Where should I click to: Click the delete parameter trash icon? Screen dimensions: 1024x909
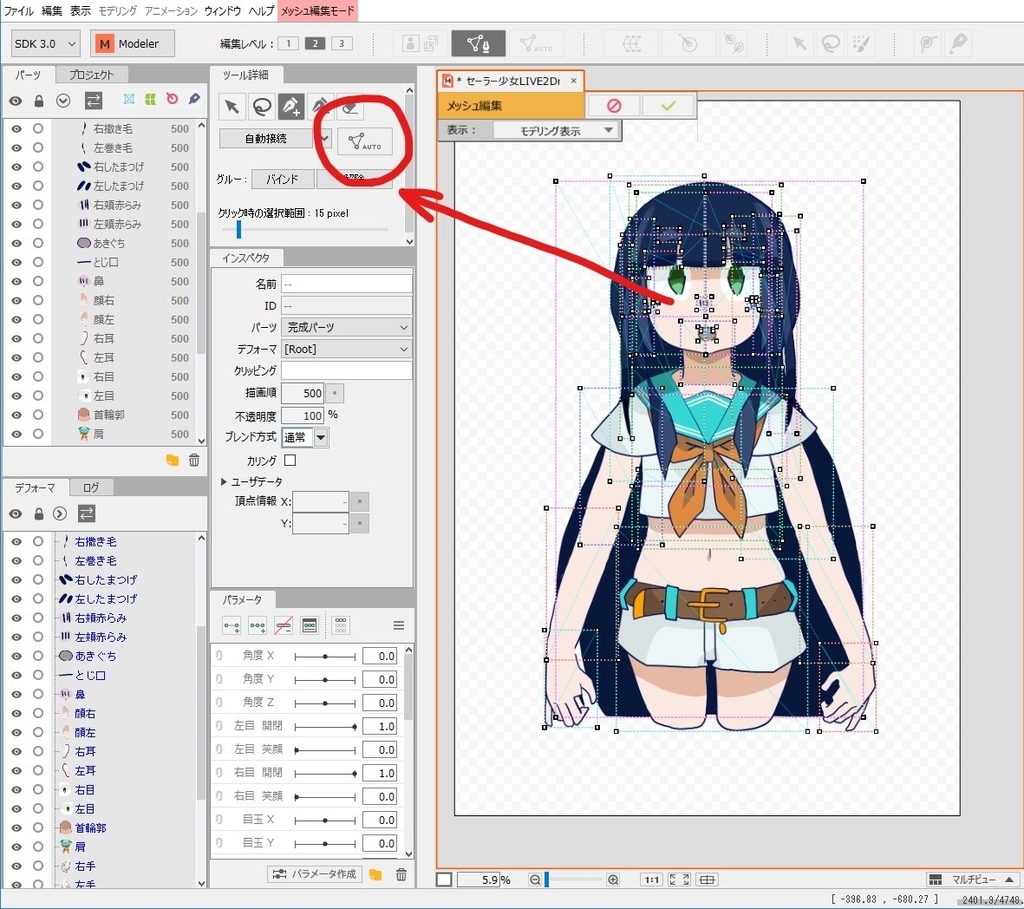tap(401, 874)
